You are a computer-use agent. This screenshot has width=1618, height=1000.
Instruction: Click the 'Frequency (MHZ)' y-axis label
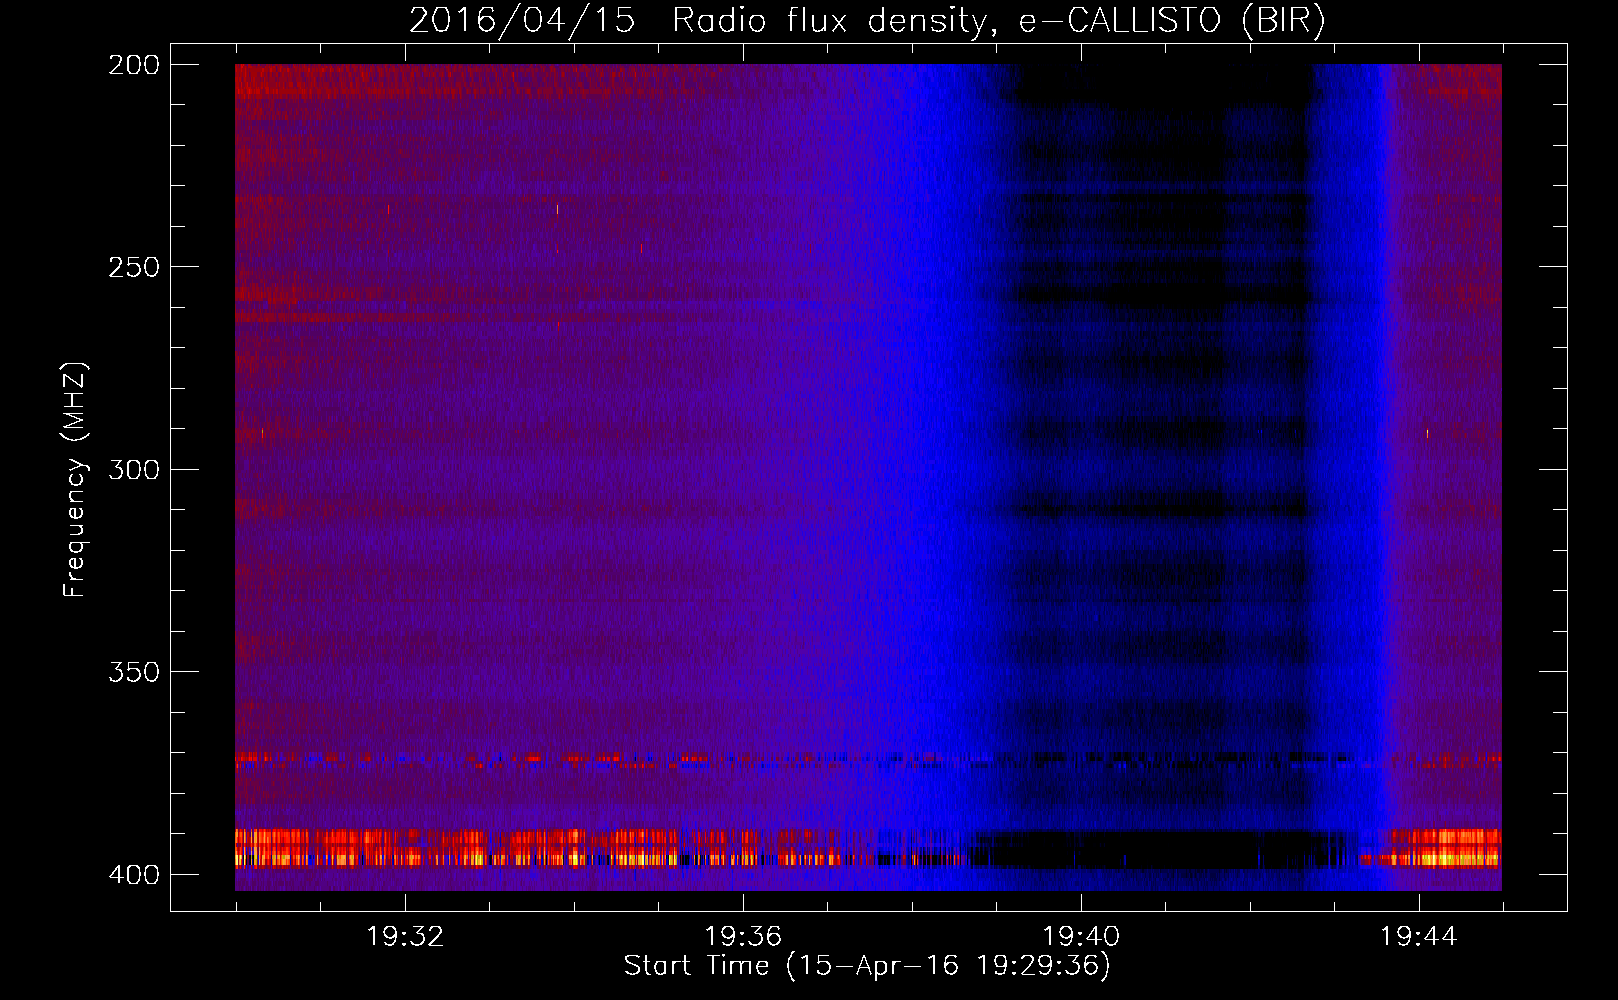point(75,480)
